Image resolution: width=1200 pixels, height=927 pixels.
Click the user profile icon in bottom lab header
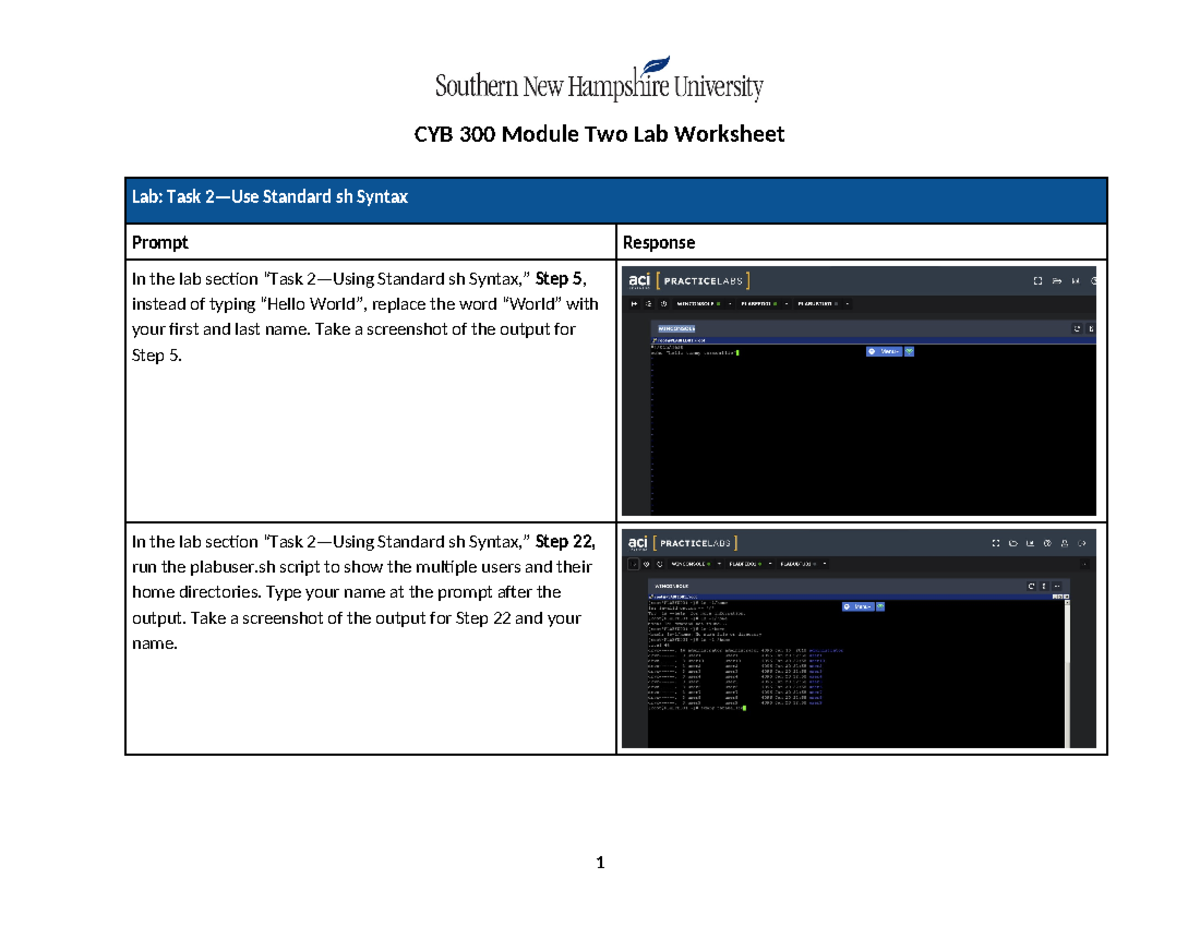pos(1064,544)
